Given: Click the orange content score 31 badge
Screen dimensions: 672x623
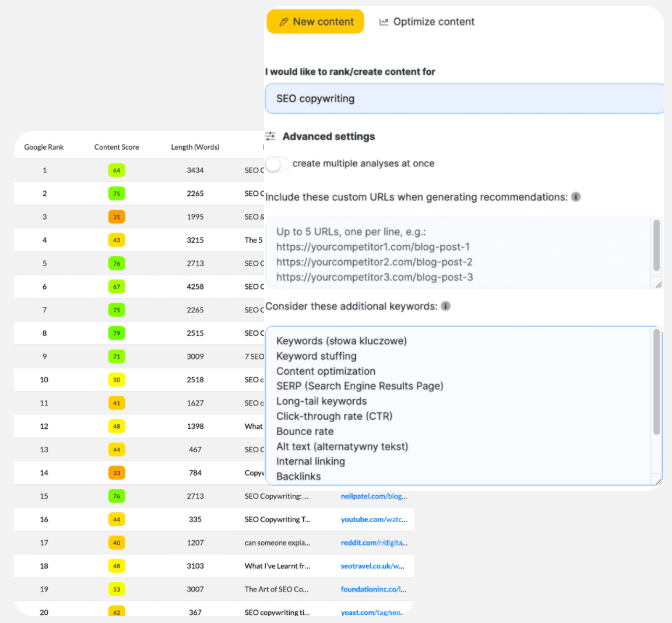Looking at the screenshot, I should (x=117, y=217).
